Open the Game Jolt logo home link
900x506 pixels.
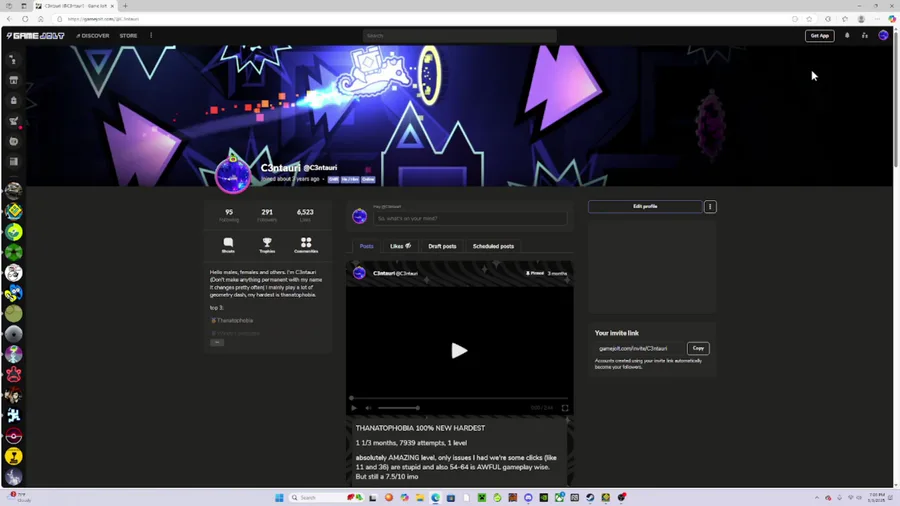pyautogui.click(x=36, y=36)
